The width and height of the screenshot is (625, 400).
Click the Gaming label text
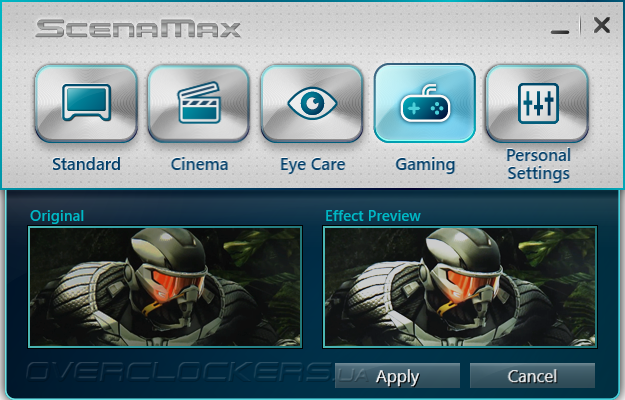point(425,165)
